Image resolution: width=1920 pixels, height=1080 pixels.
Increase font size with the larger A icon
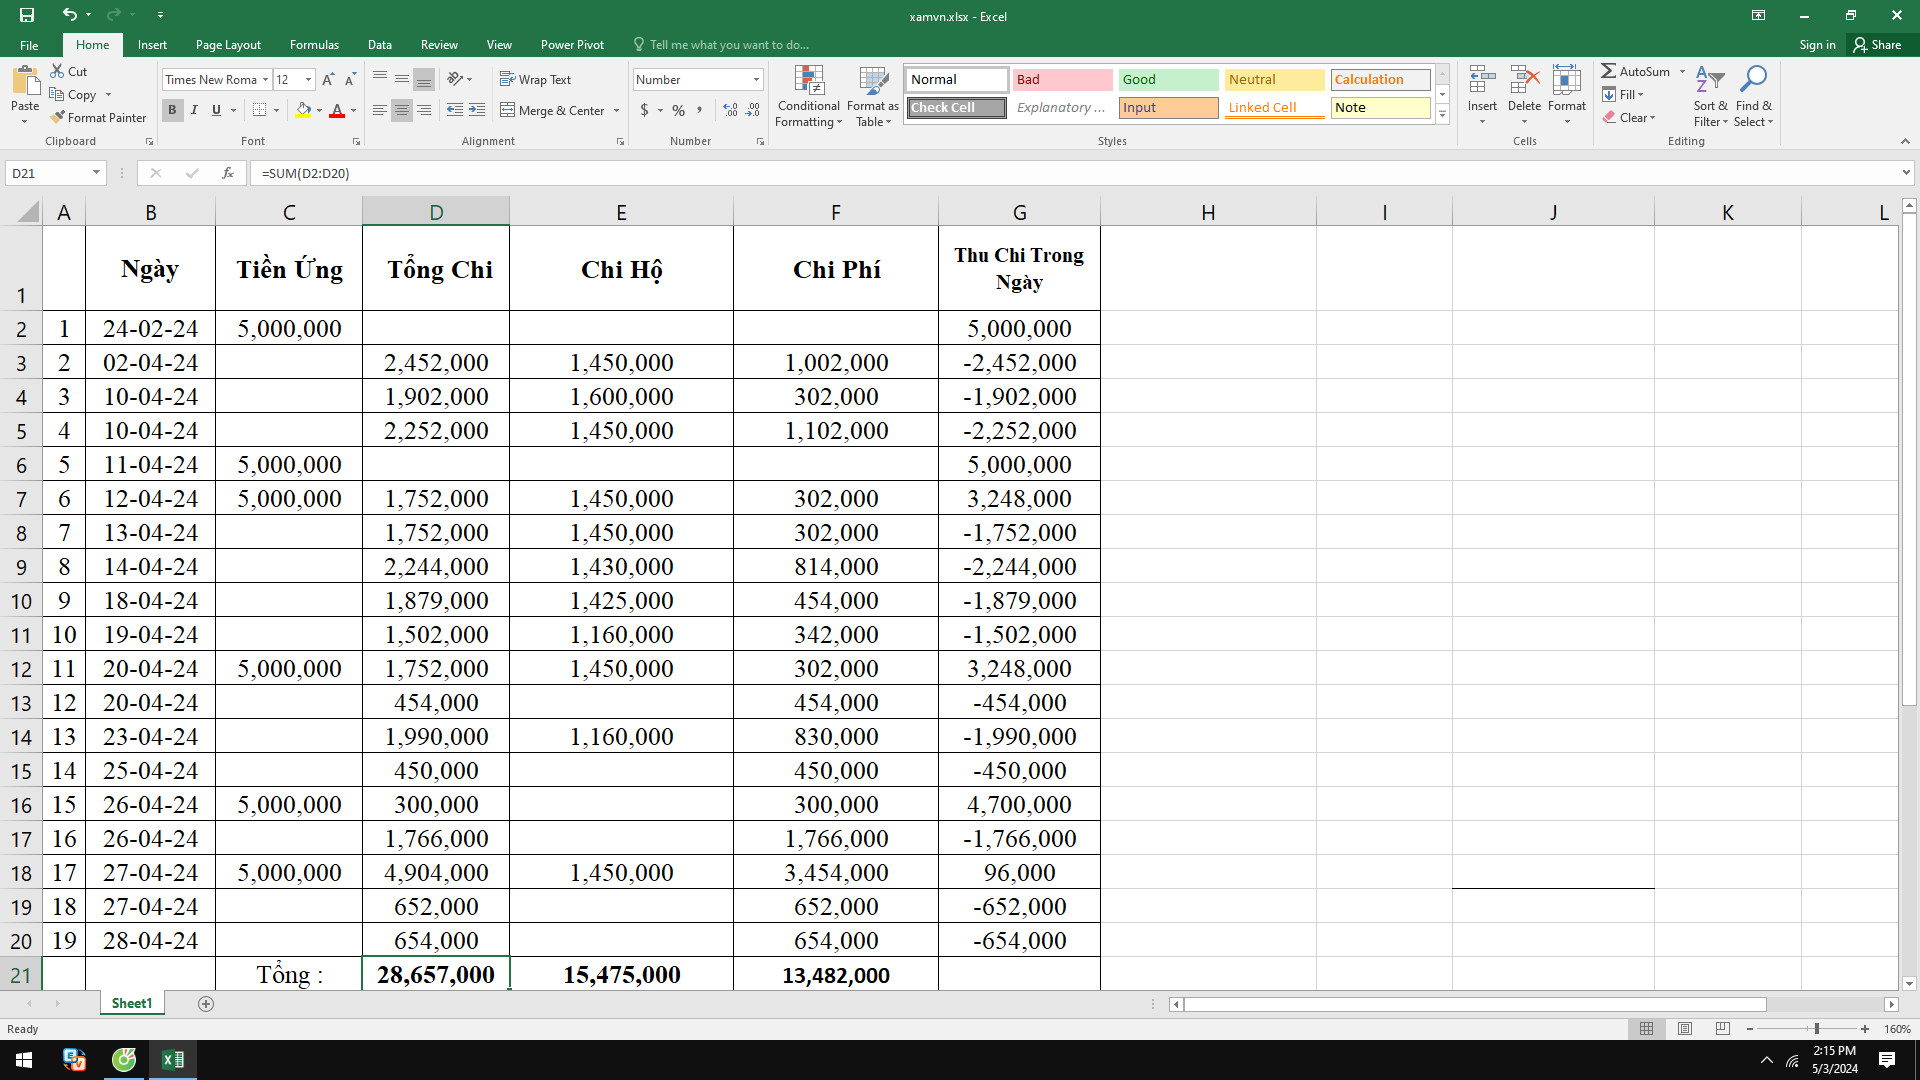point(328,79)
